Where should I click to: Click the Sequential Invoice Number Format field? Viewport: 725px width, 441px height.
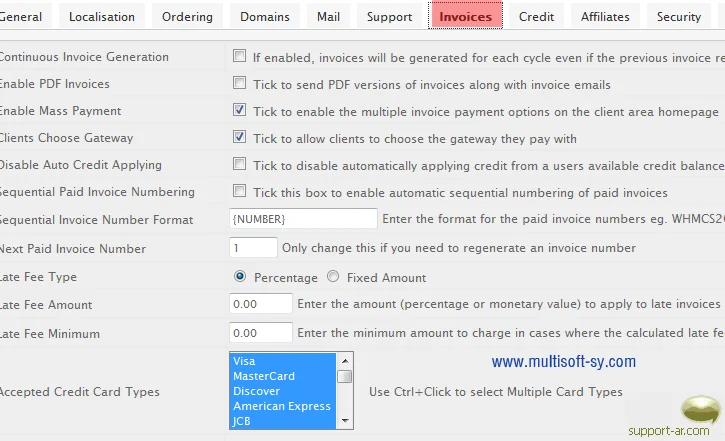302,219
